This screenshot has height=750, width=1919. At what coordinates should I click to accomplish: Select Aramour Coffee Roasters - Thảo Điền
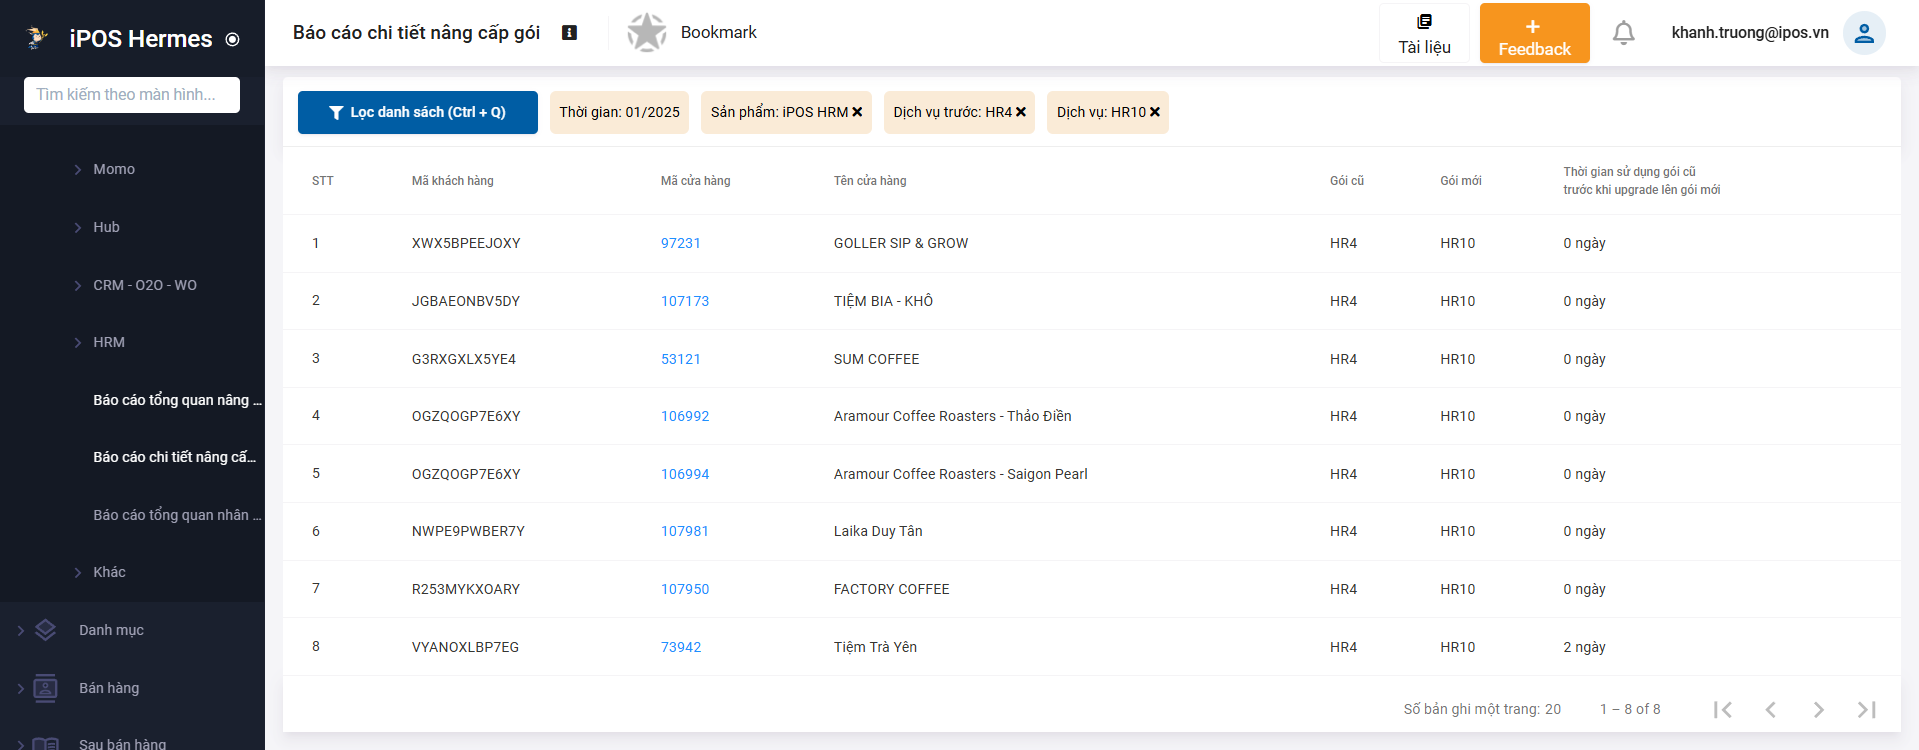pos(952,416)
